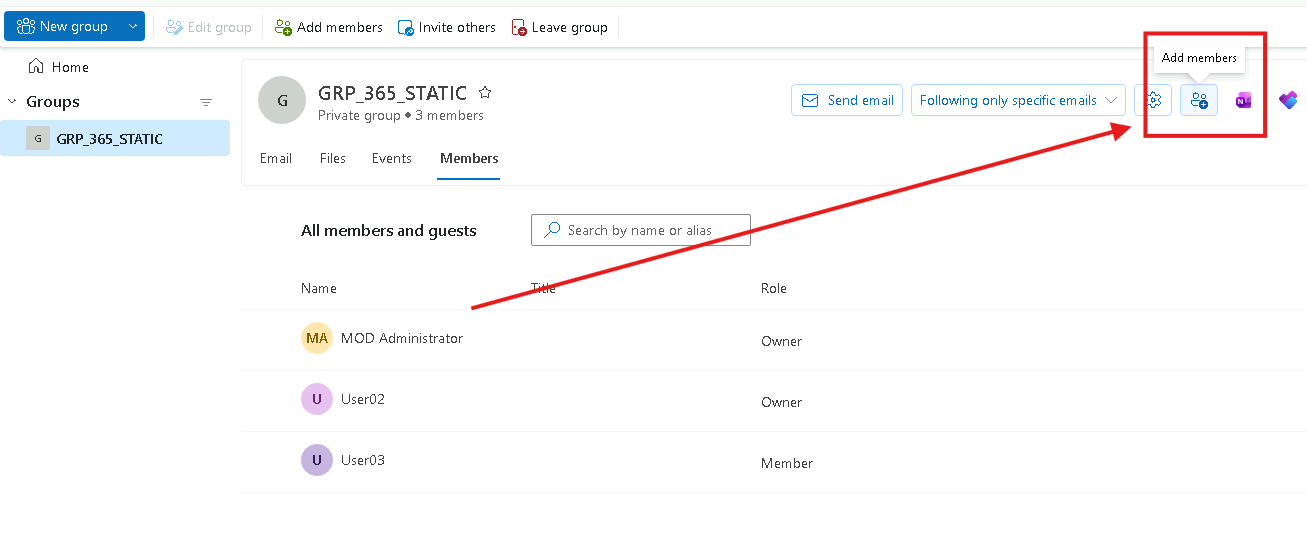This screenshot has height=534, width=1307.
Task: Click the All members and guests heading
Action: tap(389, 230)
